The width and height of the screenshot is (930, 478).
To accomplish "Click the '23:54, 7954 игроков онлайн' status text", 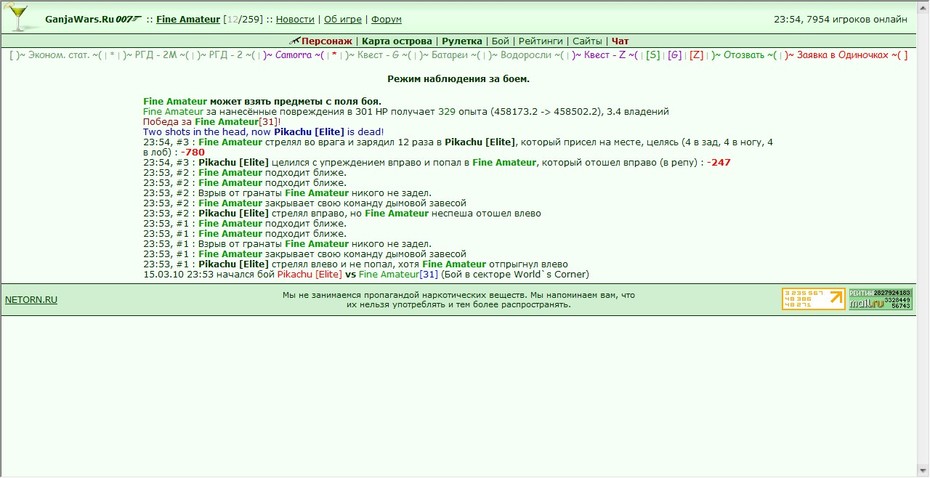I will 840,20.
